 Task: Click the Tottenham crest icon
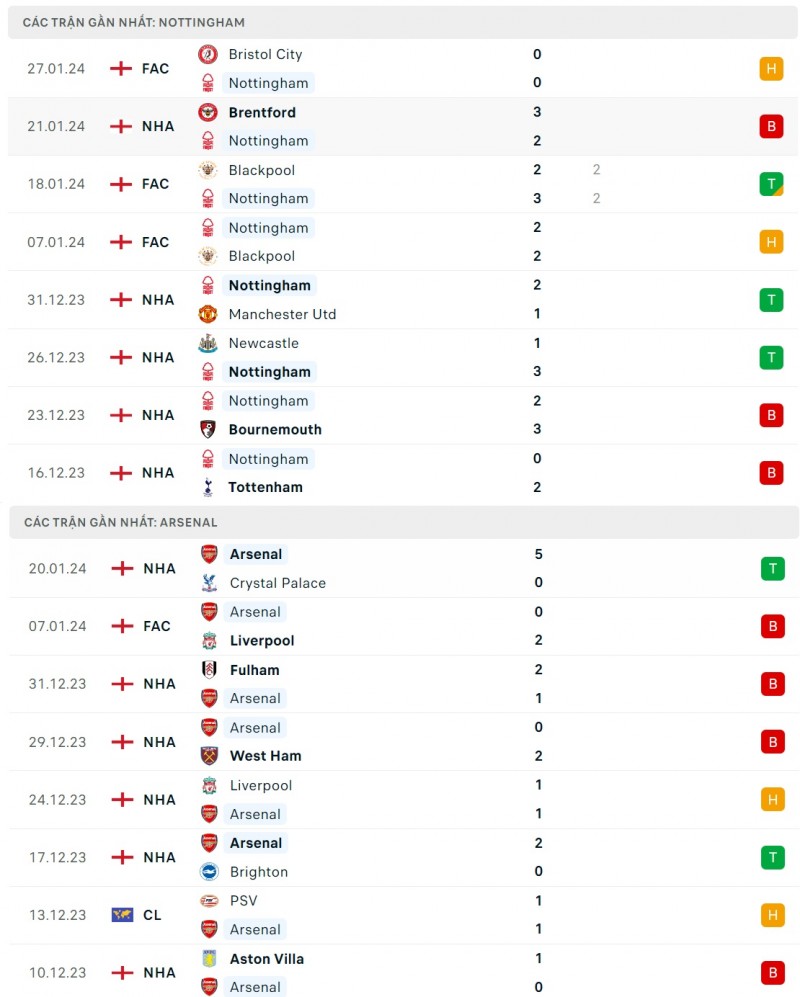coord(208,487)
